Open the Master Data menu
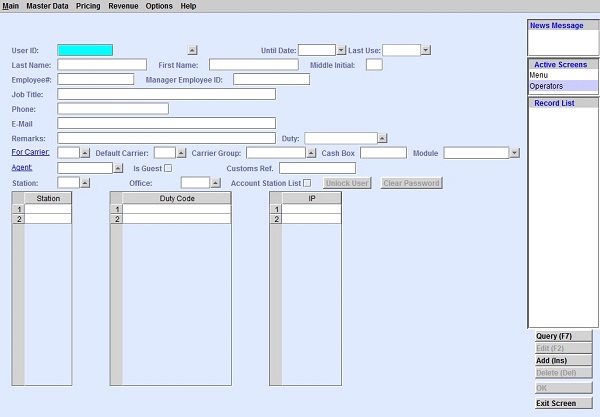 [x=47, y=6]
